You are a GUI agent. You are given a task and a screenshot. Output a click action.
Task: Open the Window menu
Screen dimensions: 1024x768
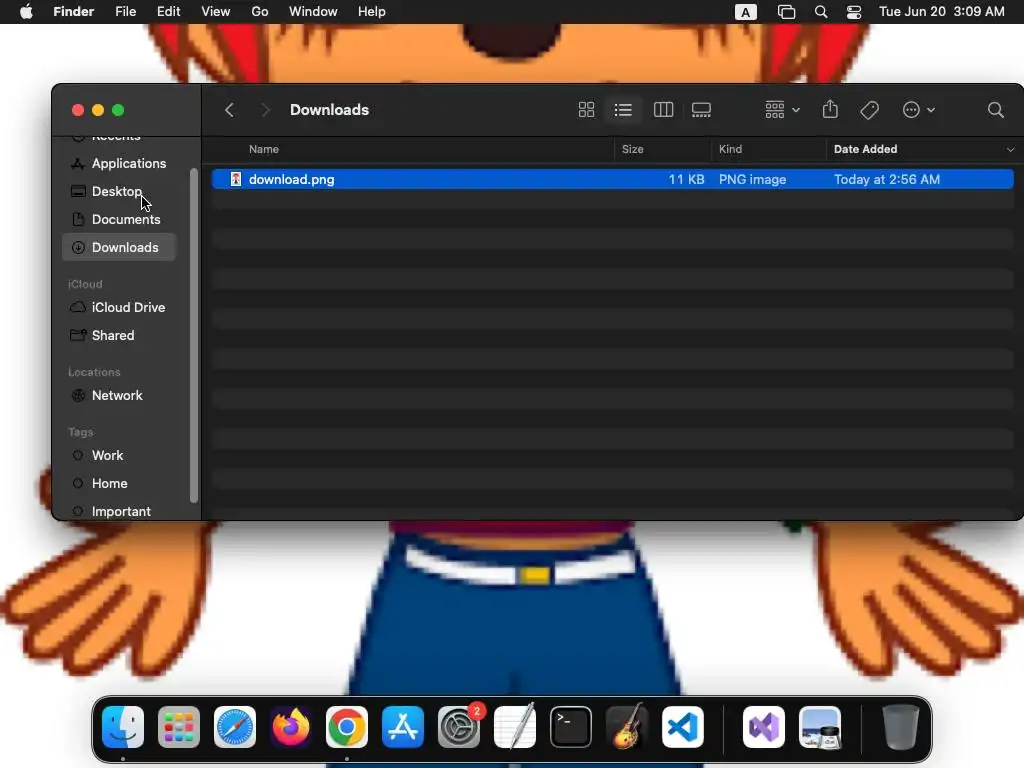(x=313, y=12)
